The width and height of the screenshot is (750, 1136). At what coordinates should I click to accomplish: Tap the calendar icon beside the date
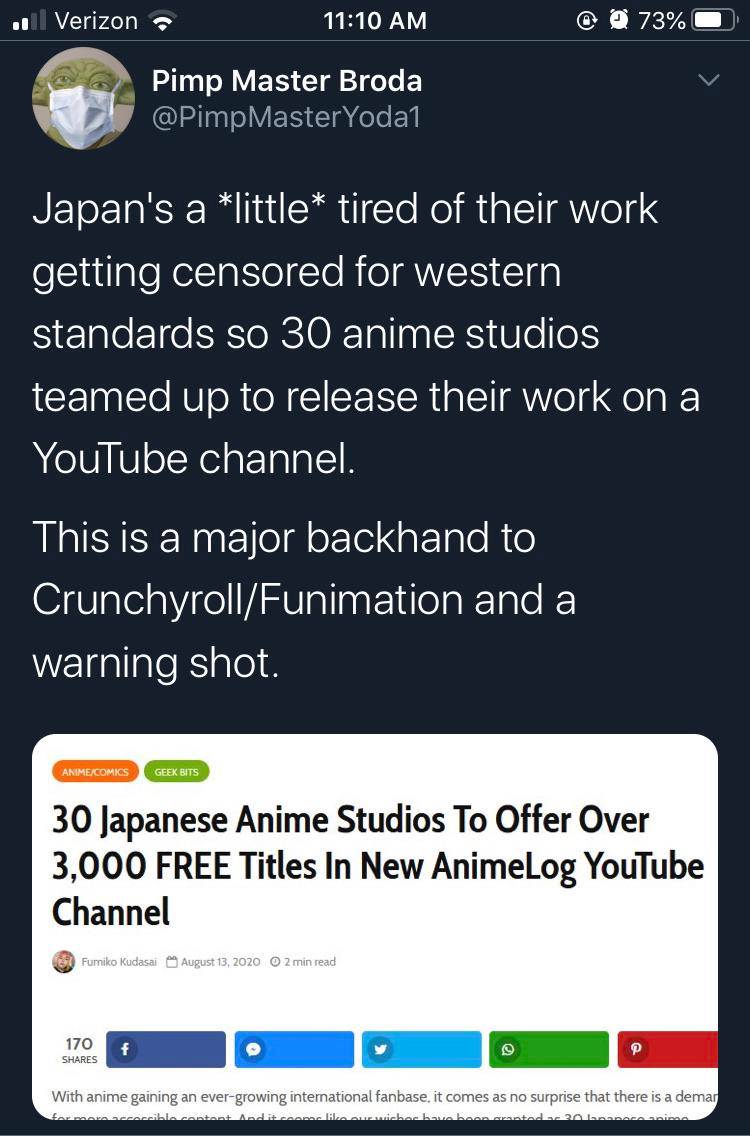(x=171, y=962)
